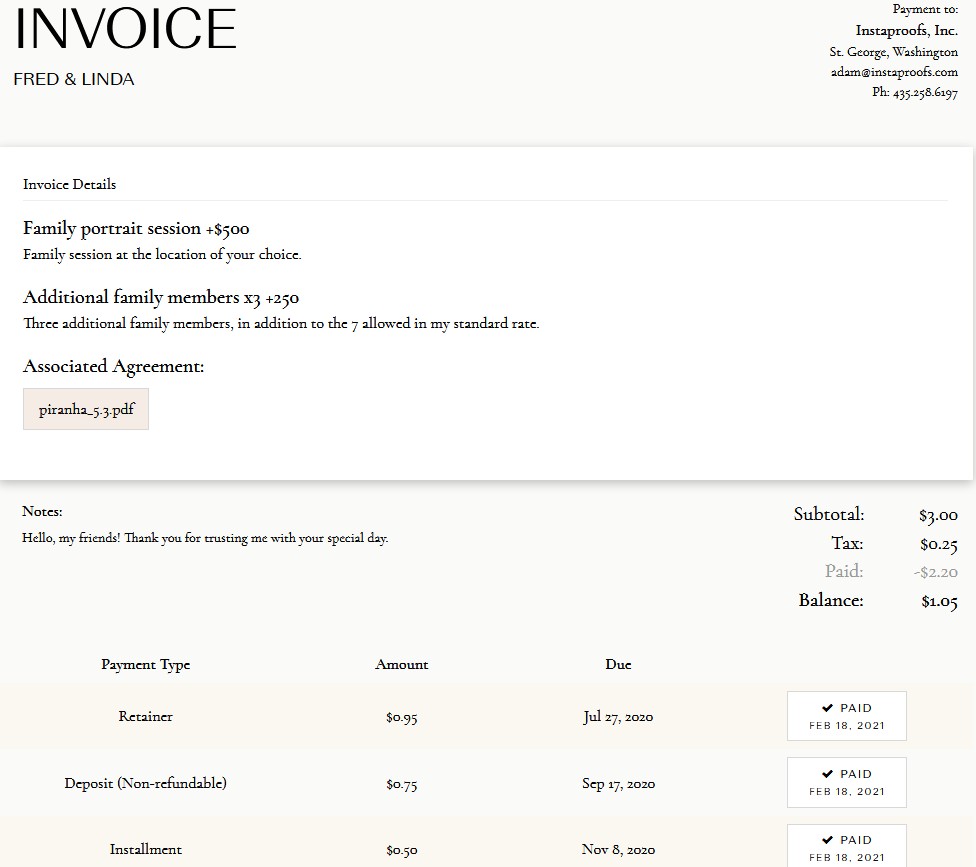
Task: Click the Notes label
Action: 42,511
